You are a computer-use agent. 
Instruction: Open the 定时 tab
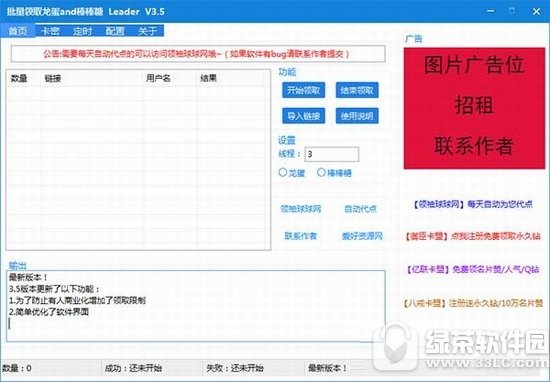point(82,31)
